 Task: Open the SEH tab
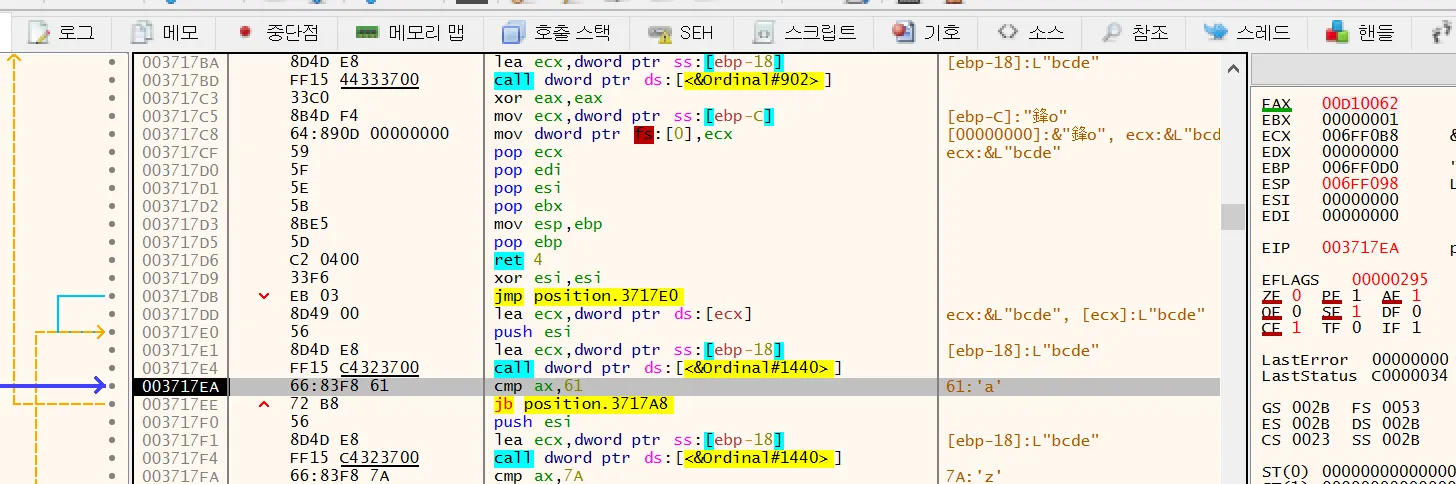(682, 32)
